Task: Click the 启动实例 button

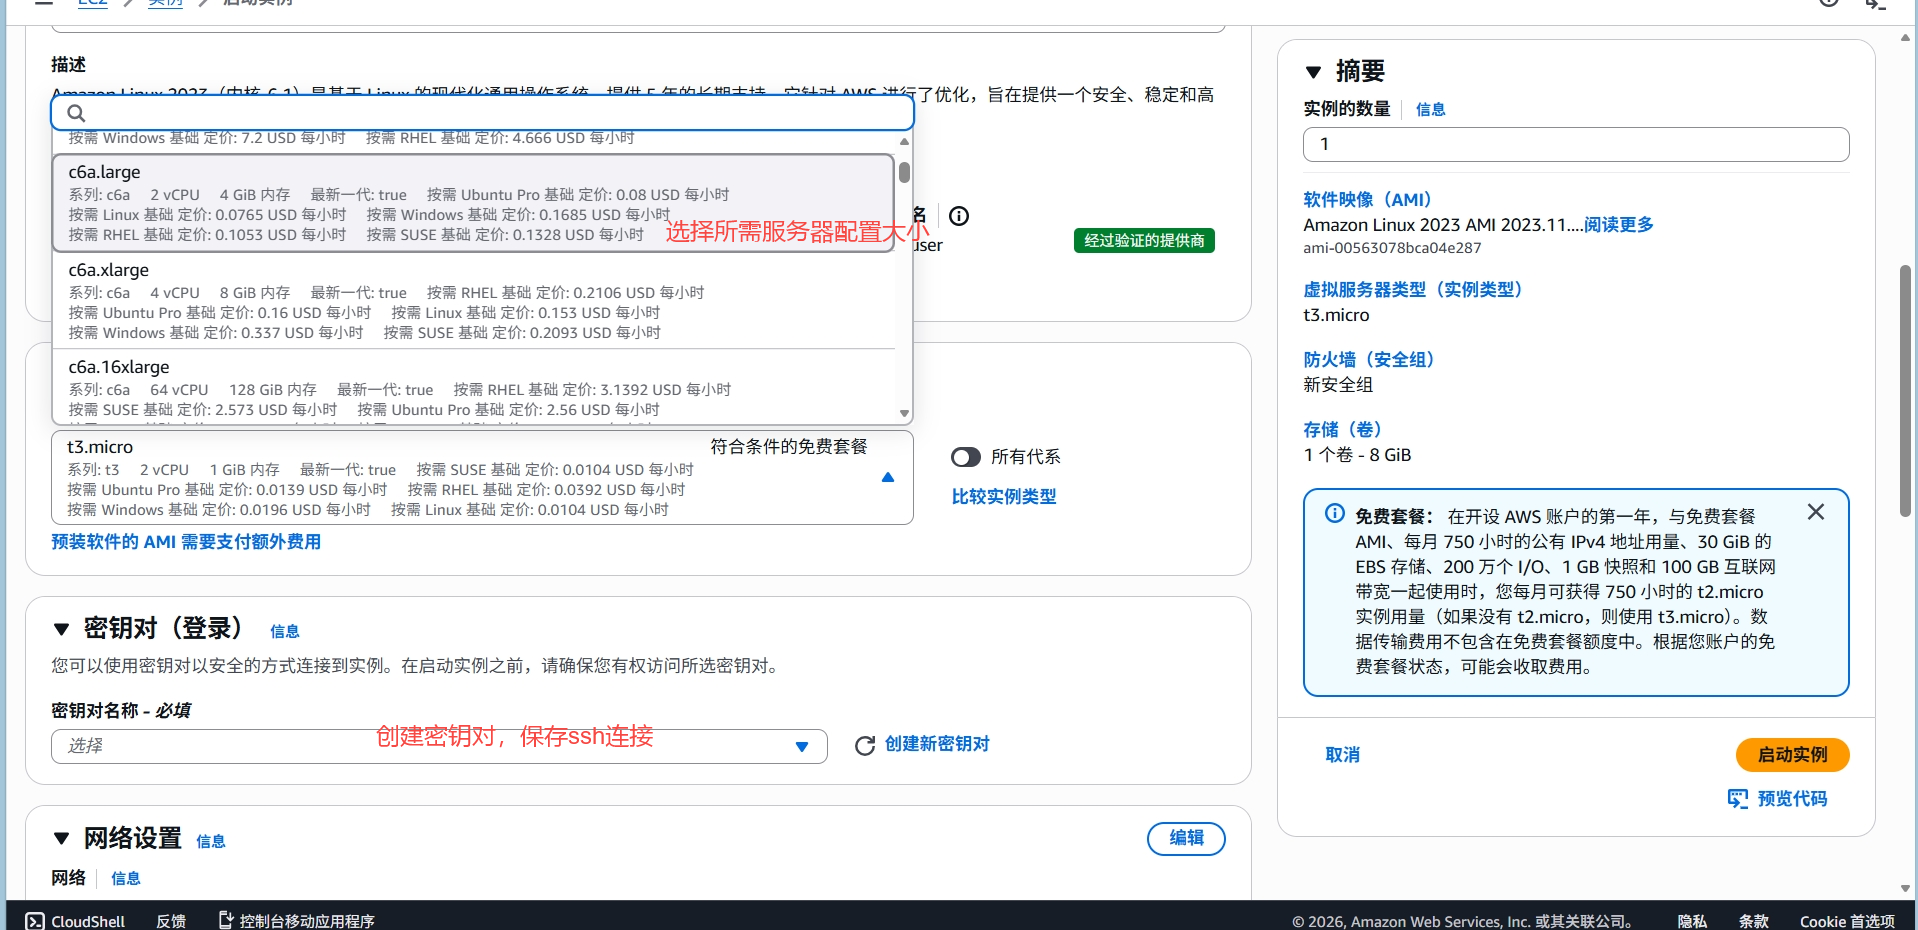Action: tap(1792, 755)
